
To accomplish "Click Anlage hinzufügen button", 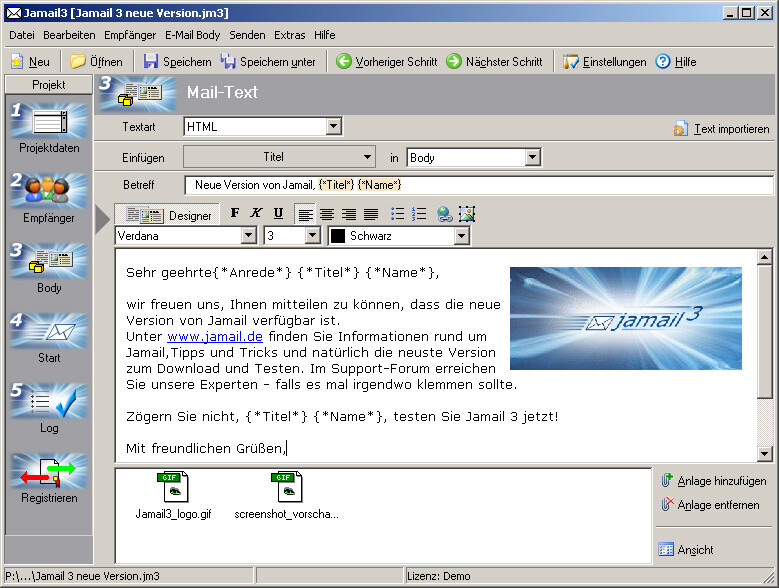I will tap(713, 481).
